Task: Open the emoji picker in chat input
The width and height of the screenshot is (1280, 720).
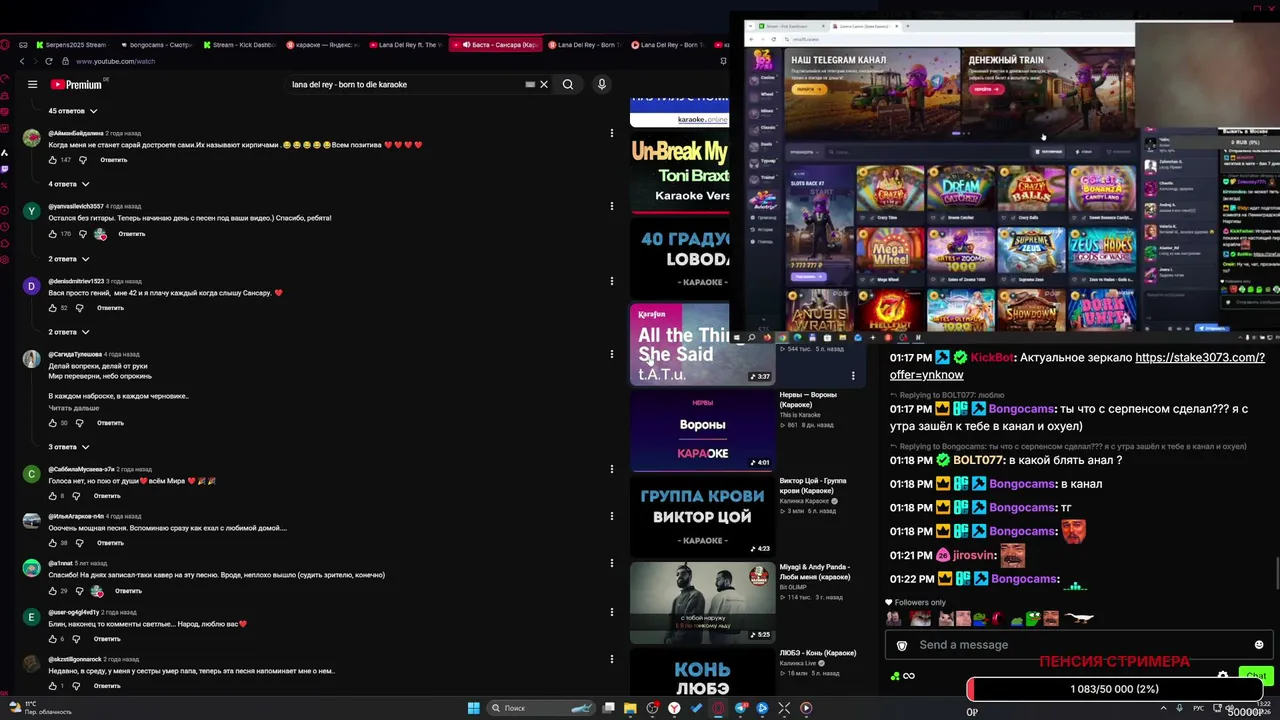Action: [x=1259, y=645]
